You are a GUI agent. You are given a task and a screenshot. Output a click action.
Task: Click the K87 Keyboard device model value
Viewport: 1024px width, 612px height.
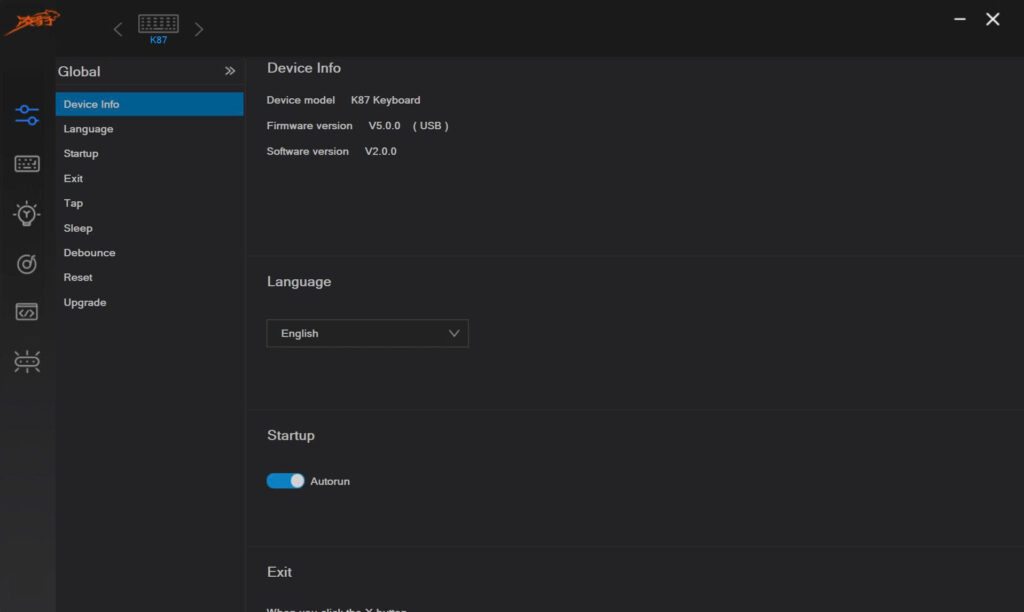click(x=385, y=101)
